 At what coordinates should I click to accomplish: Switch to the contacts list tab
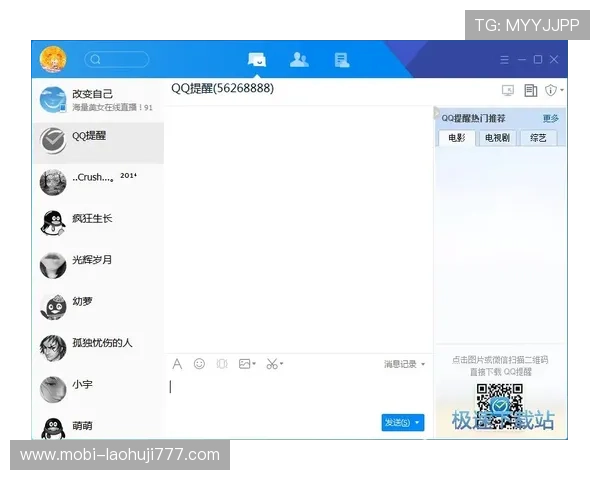click(x=299, y=60)
